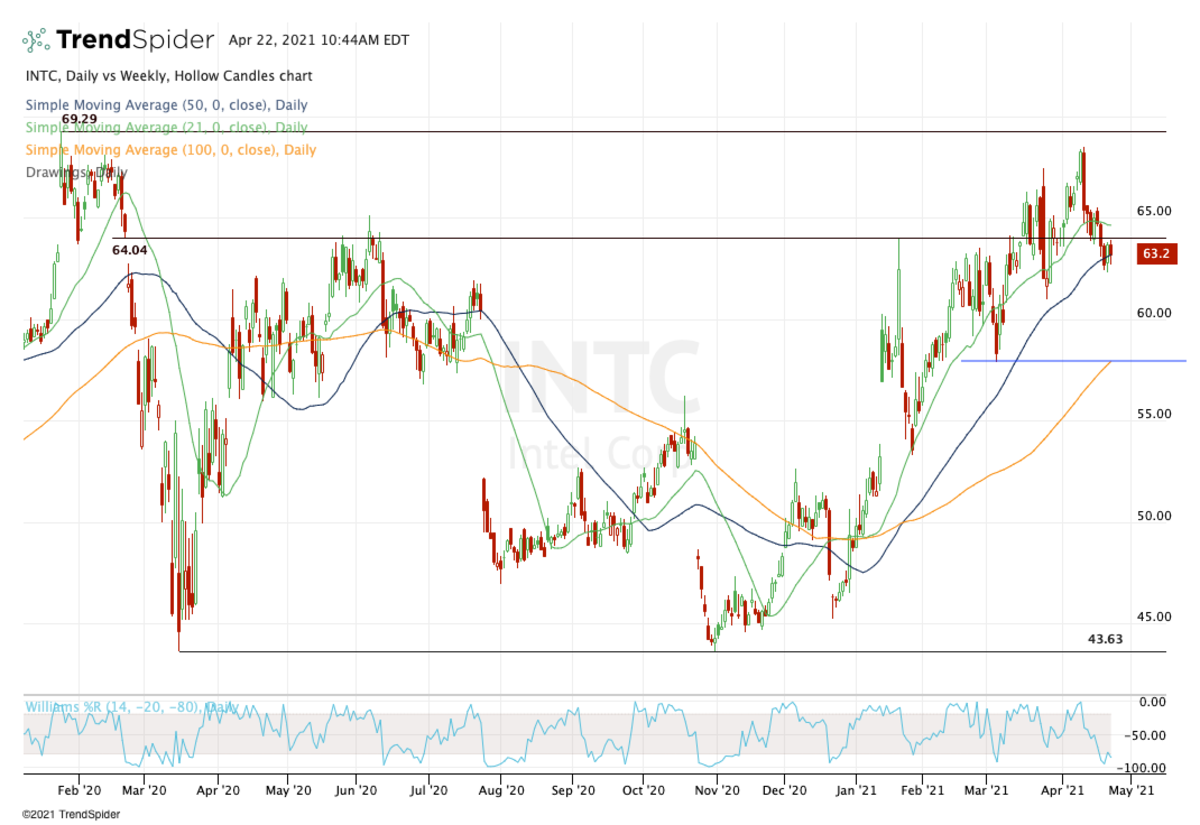The image size is (1200, 825).
Task: Click the Williams %R indicator label
Action: tap(131, 708)
